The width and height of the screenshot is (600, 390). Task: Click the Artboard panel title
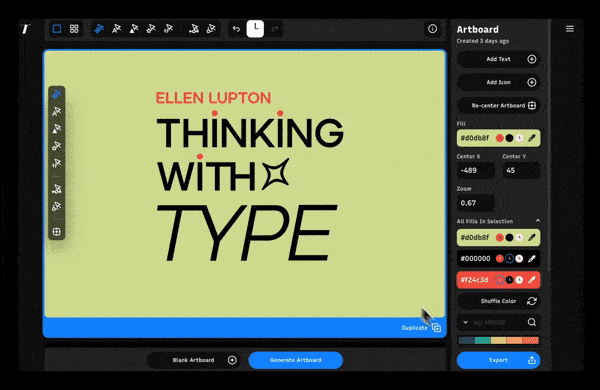[x=478, y=29]
